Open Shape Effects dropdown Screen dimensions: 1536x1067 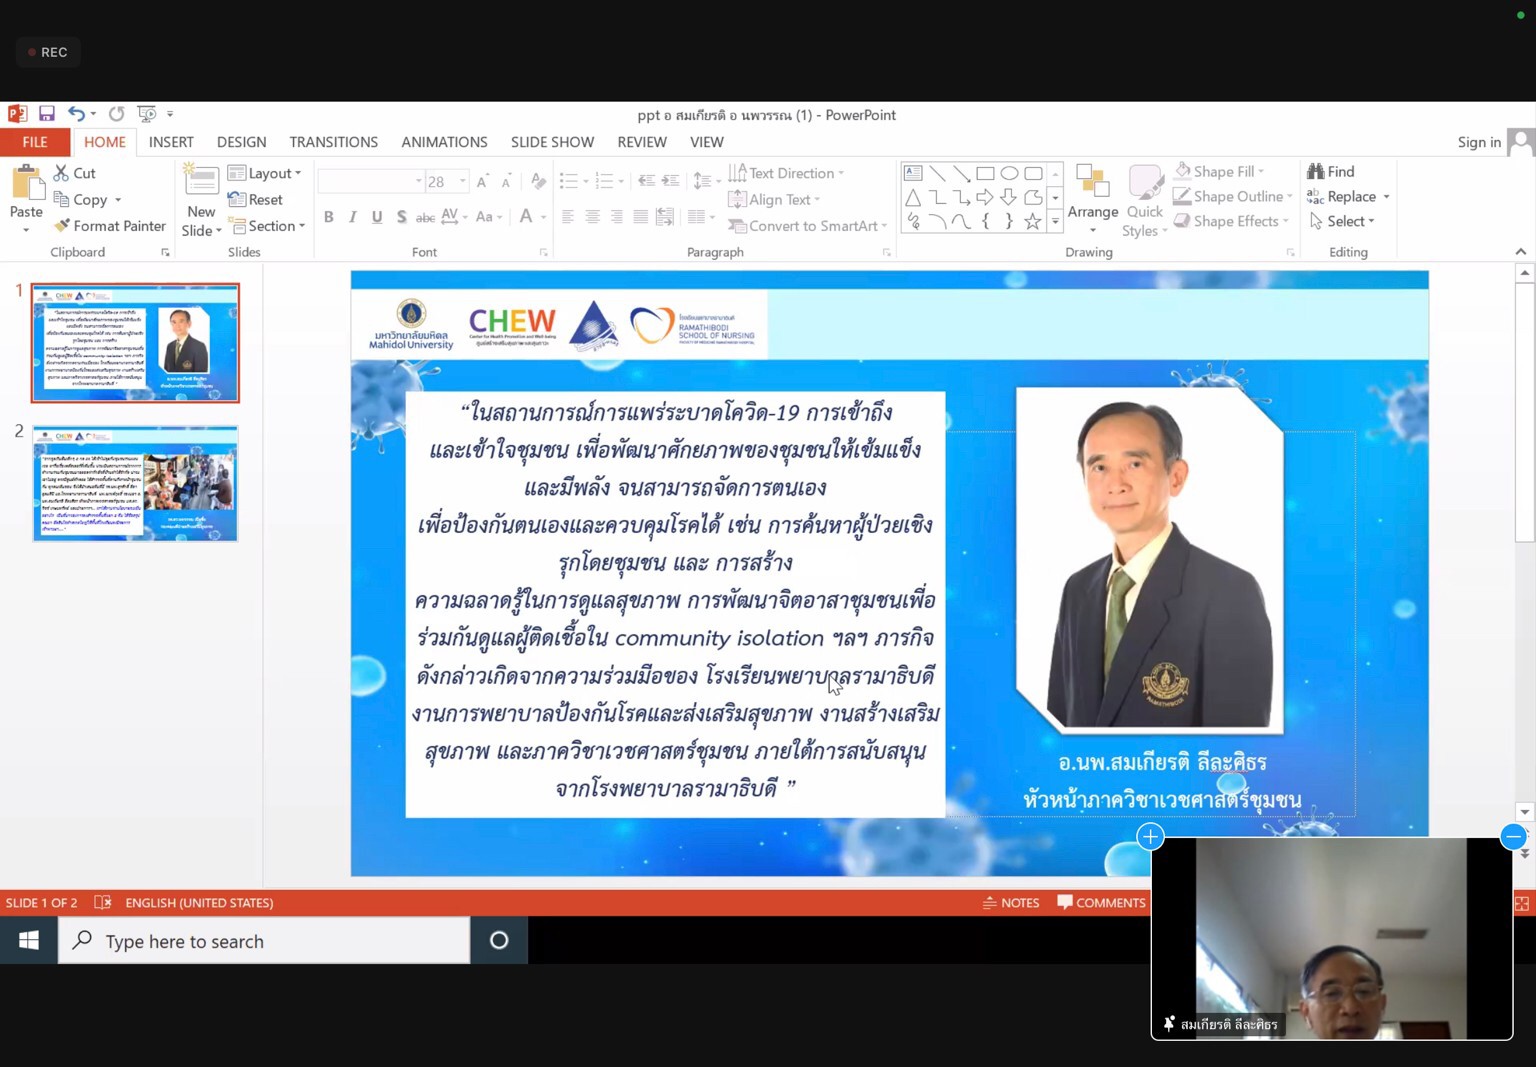pos(1232,221)
